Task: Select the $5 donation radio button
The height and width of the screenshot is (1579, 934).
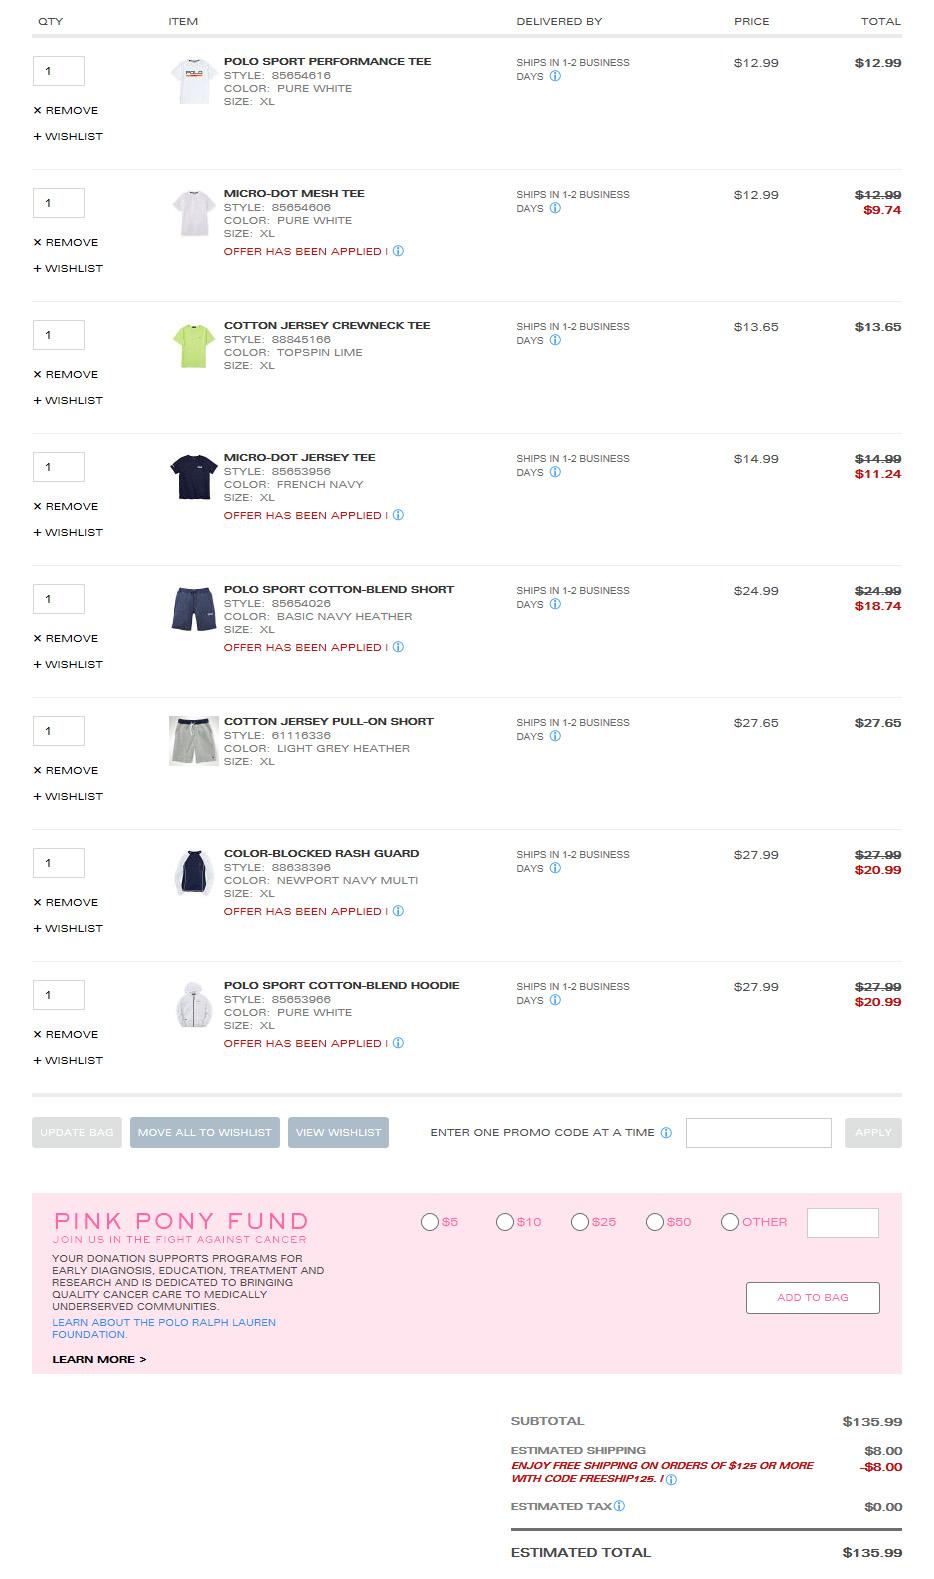Action: point(430,1222)
